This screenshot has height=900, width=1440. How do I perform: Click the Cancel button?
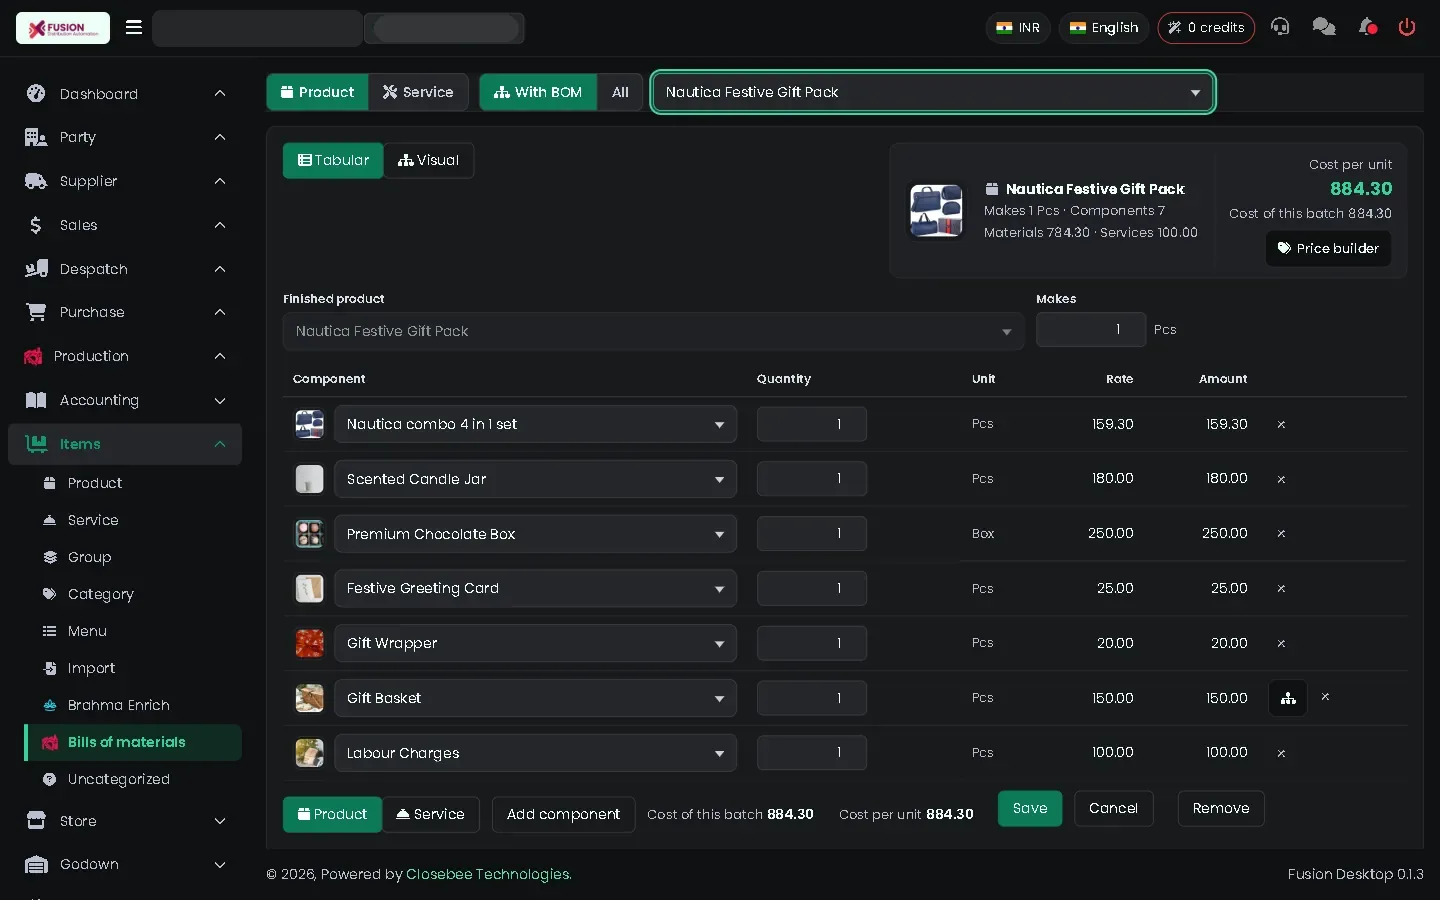tap(1113, 808)
